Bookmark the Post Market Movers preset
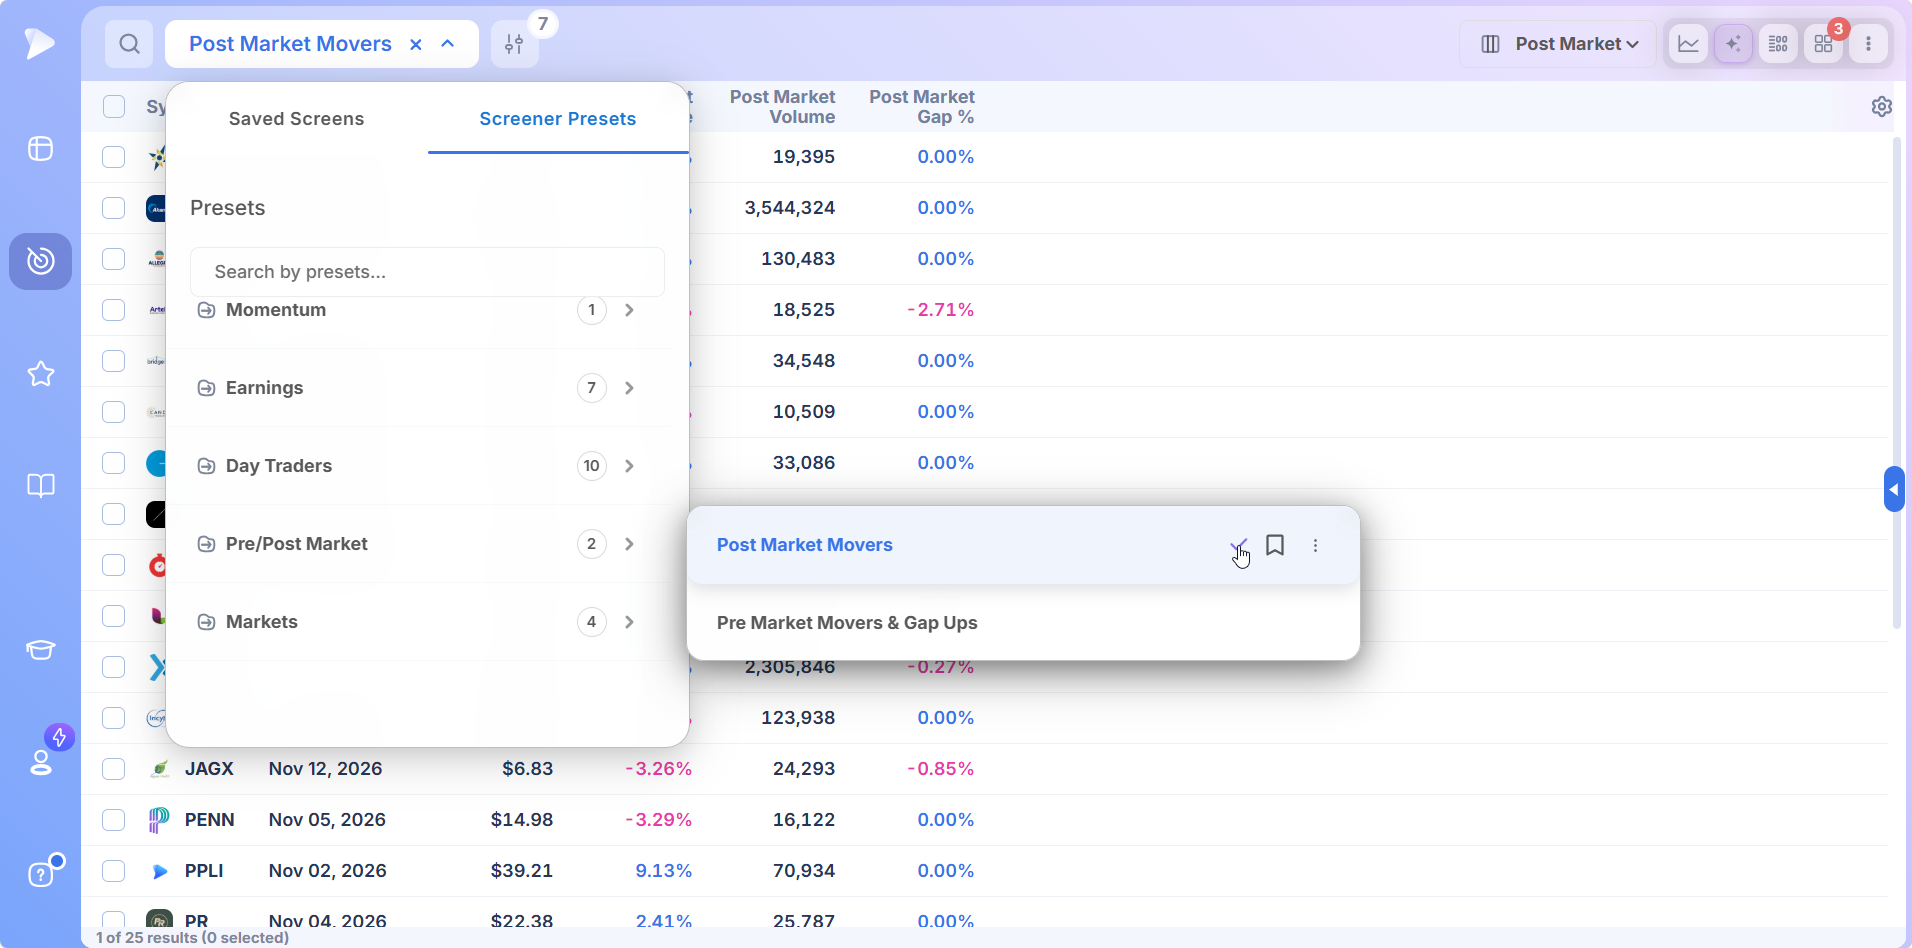The width and height of the screenshot is (1912, 948). pos(1275,545)
